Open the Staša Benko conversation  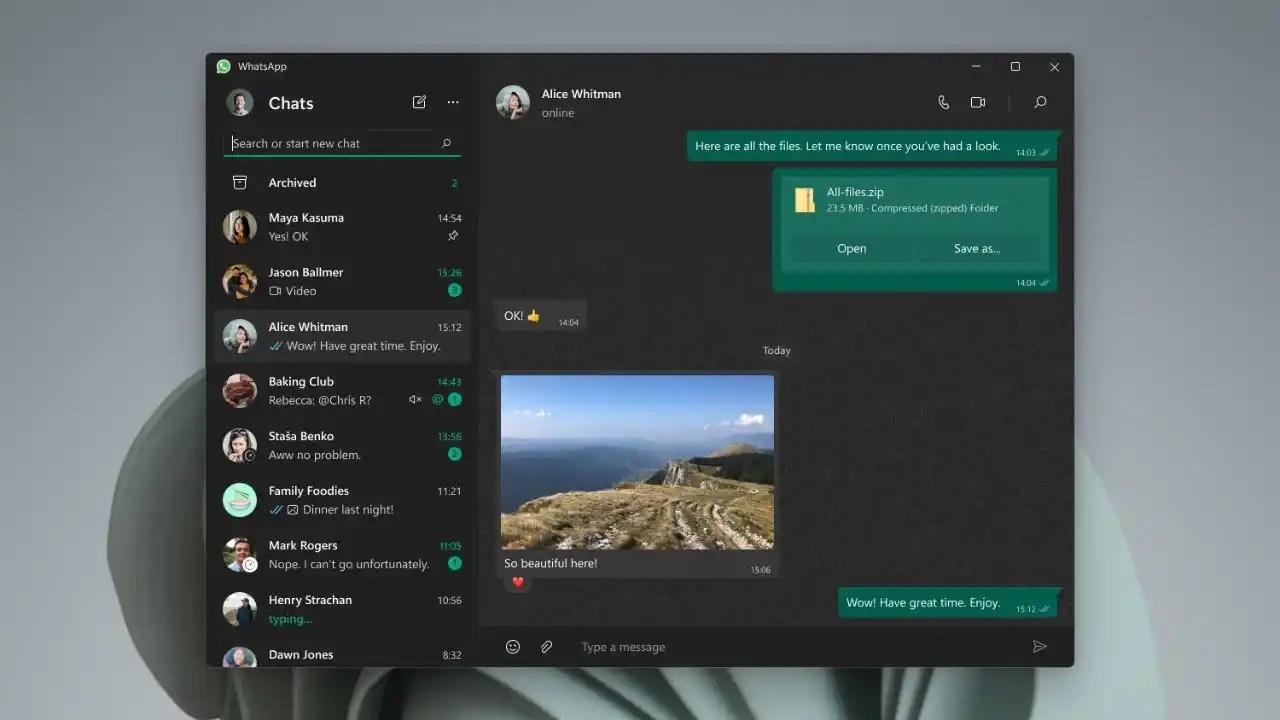(x=340, y=445)
